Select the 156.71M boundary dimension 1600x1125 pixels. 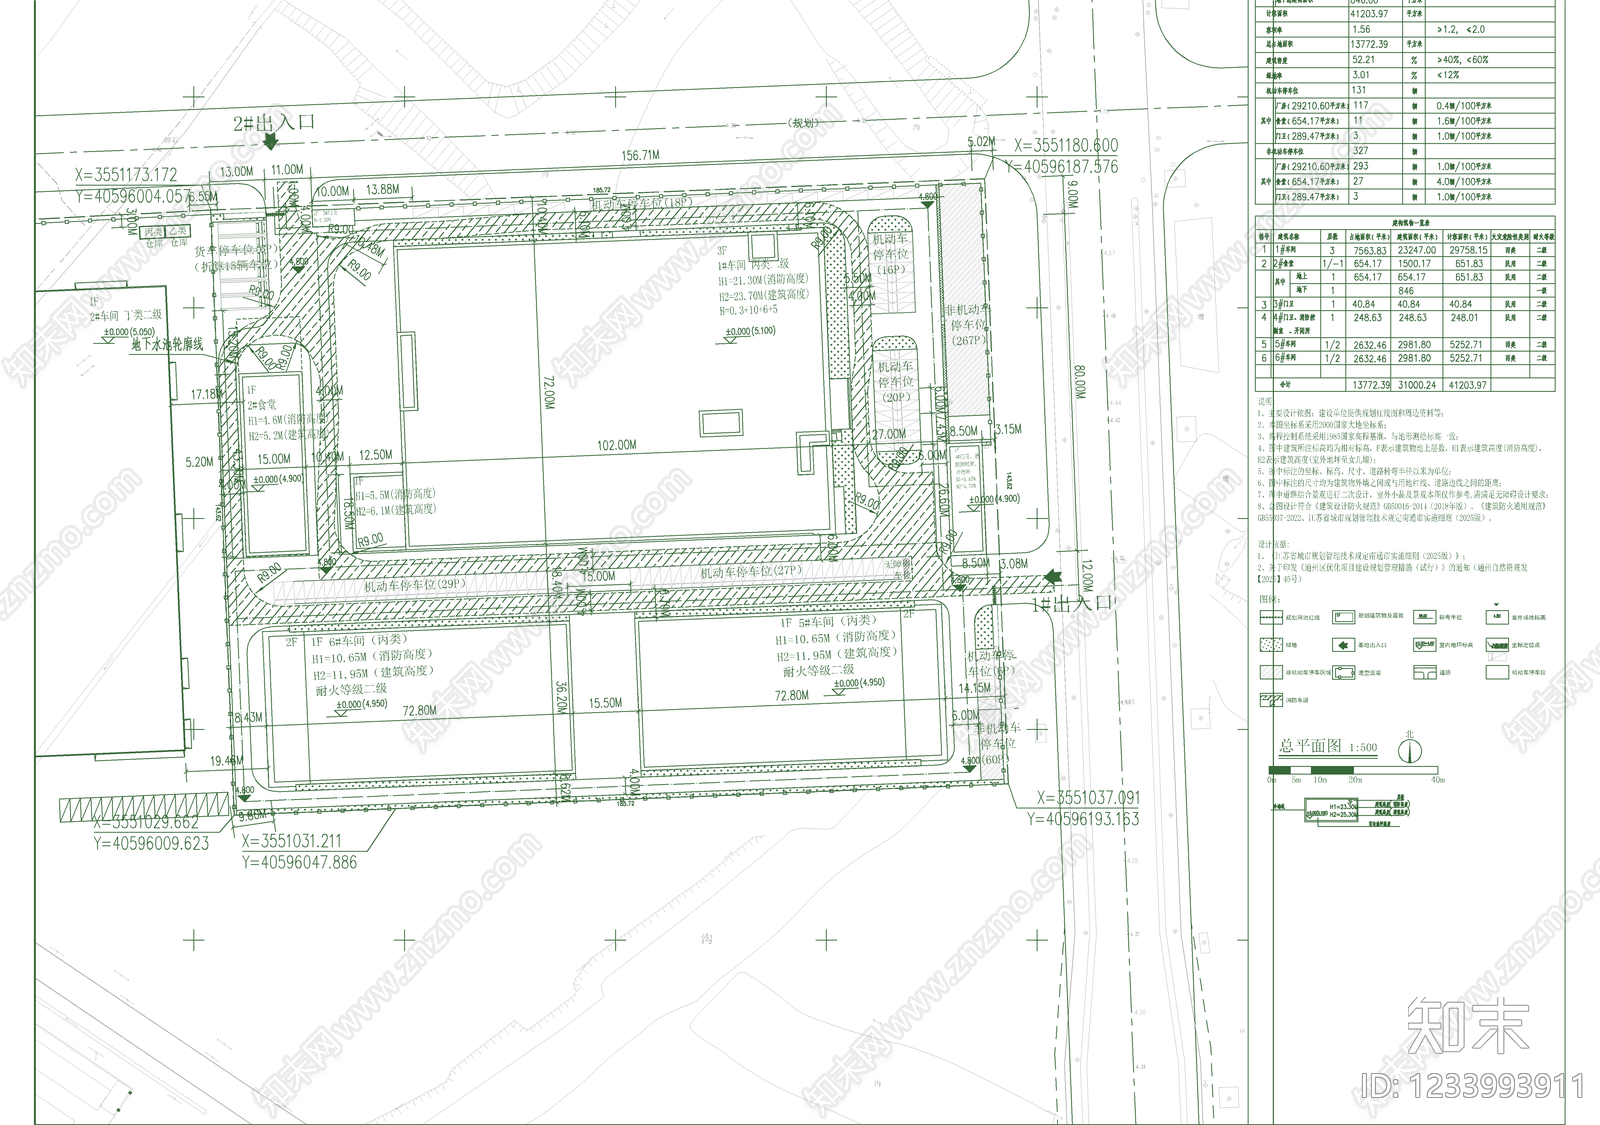click(x=640, y=156)
